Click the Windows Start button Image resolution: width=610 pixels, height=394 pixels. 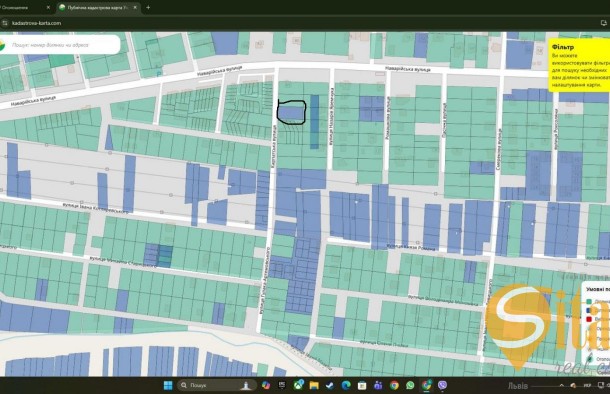(x=168, y=385)
